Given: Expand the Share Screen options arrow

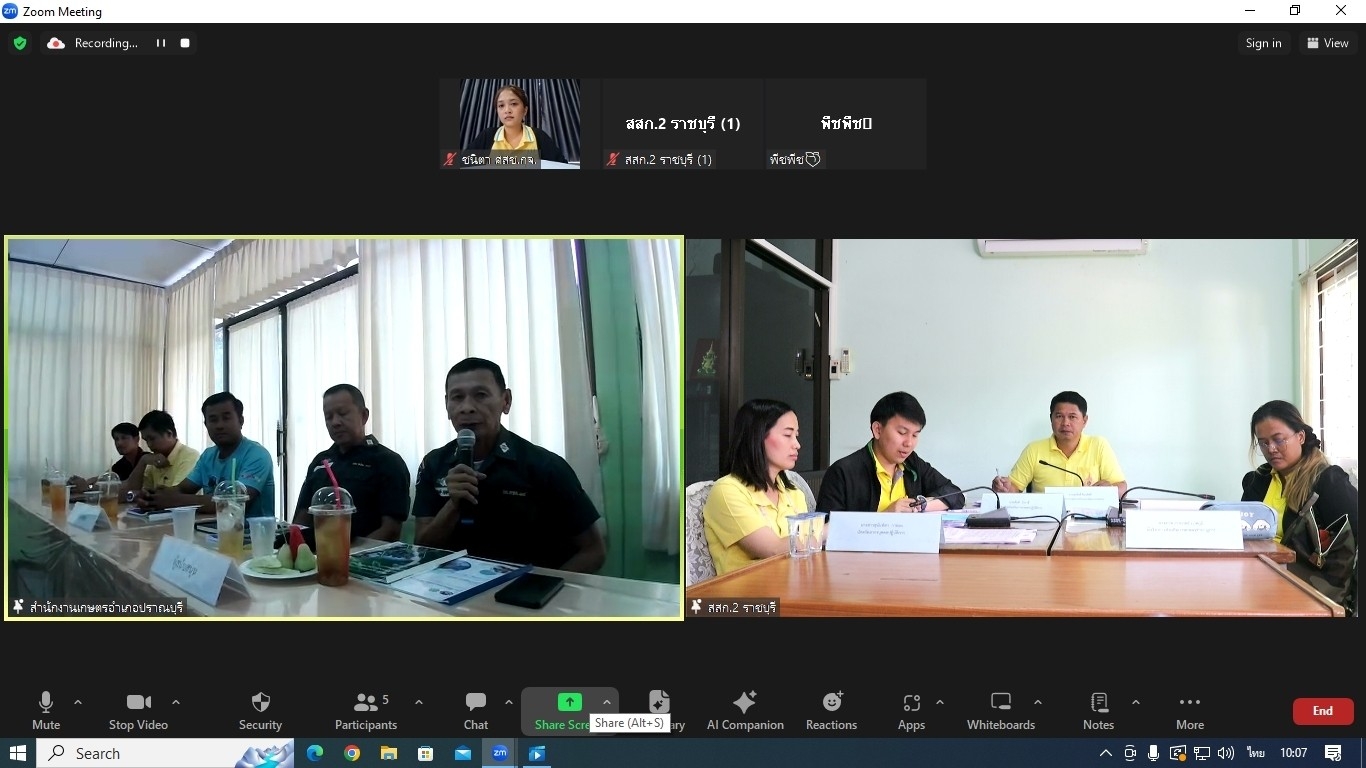Looking at the screenshot, I should [x=606, y=702].
